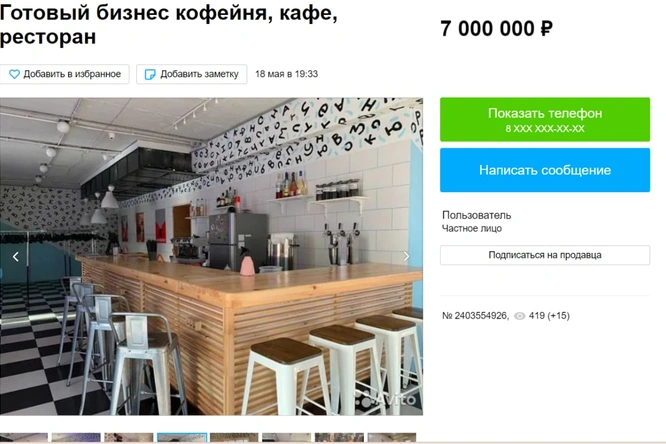Select the second photo thumbnail
The width and height of the screenshot is (666, 444).
click(76, 438)
